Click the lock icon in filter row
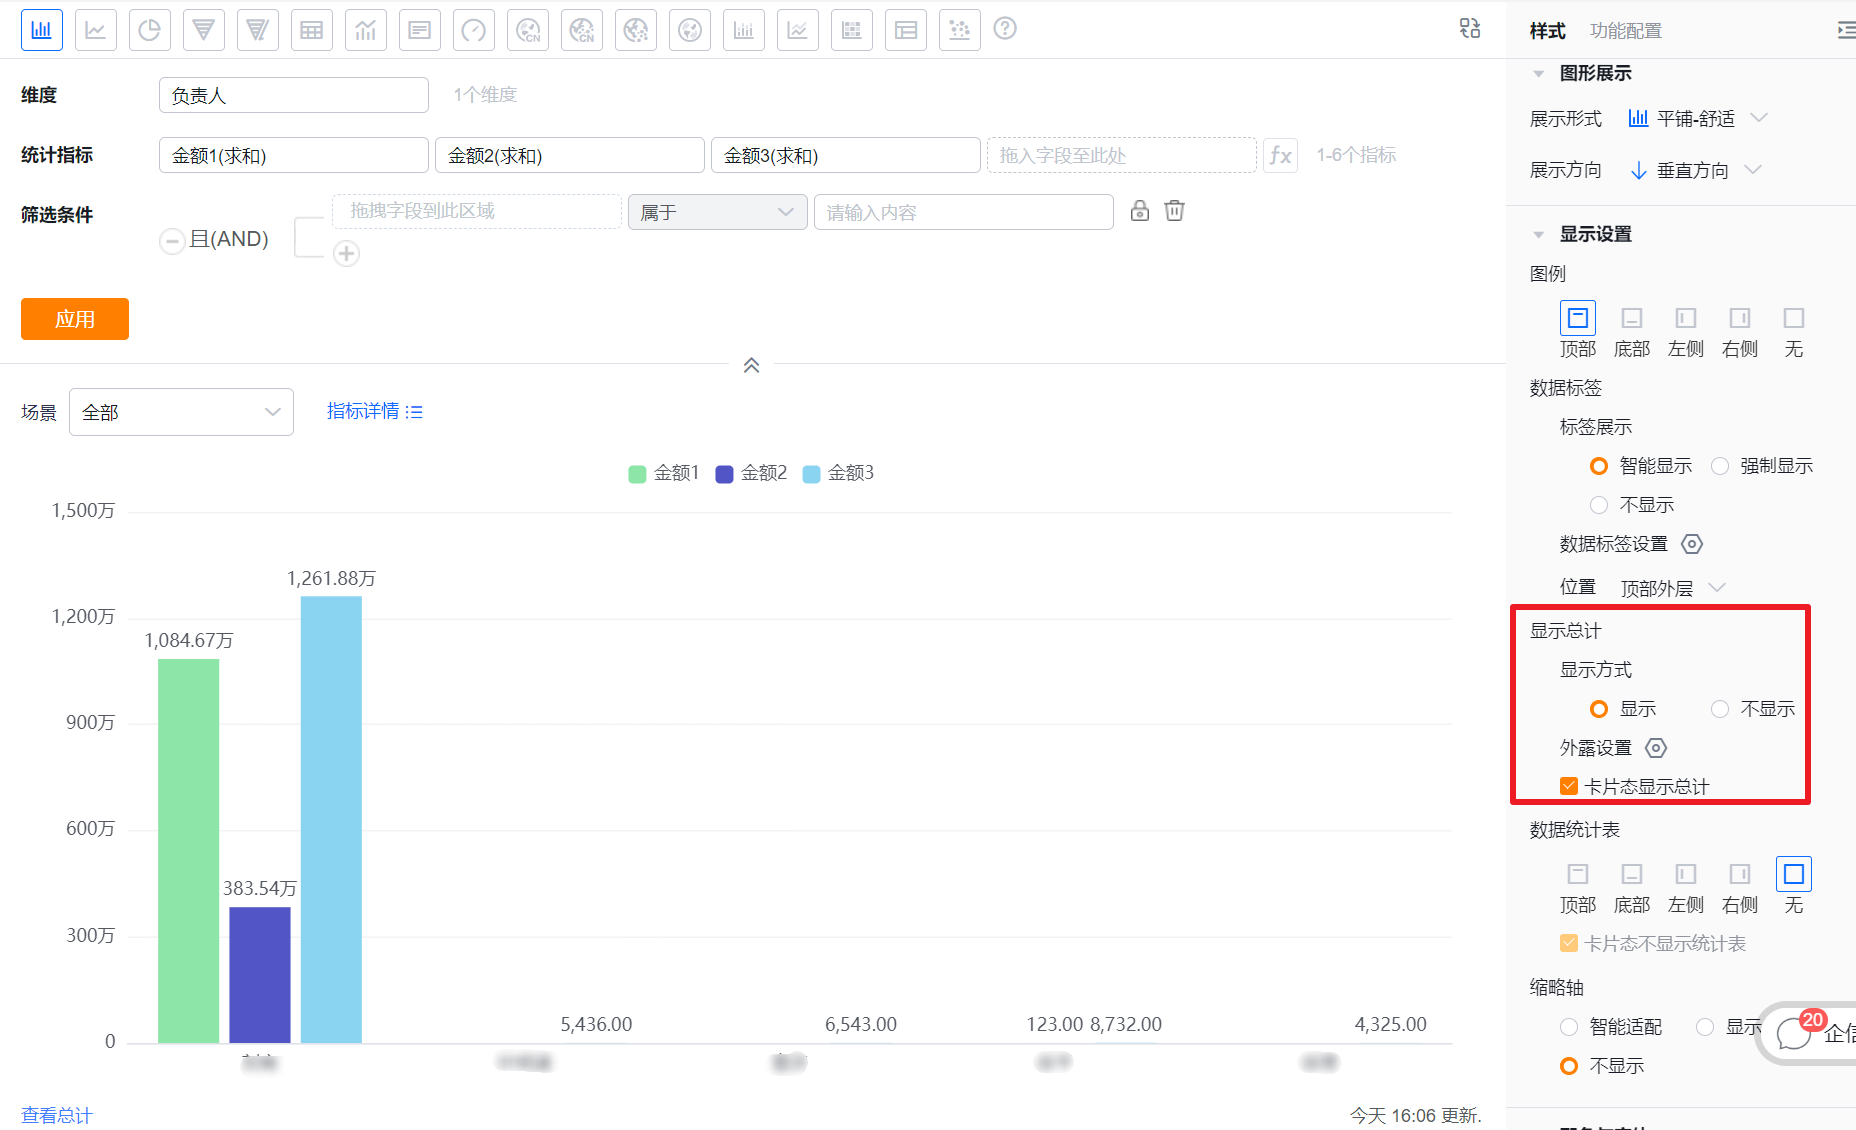The image size is (1856, 1130). 1140,211
